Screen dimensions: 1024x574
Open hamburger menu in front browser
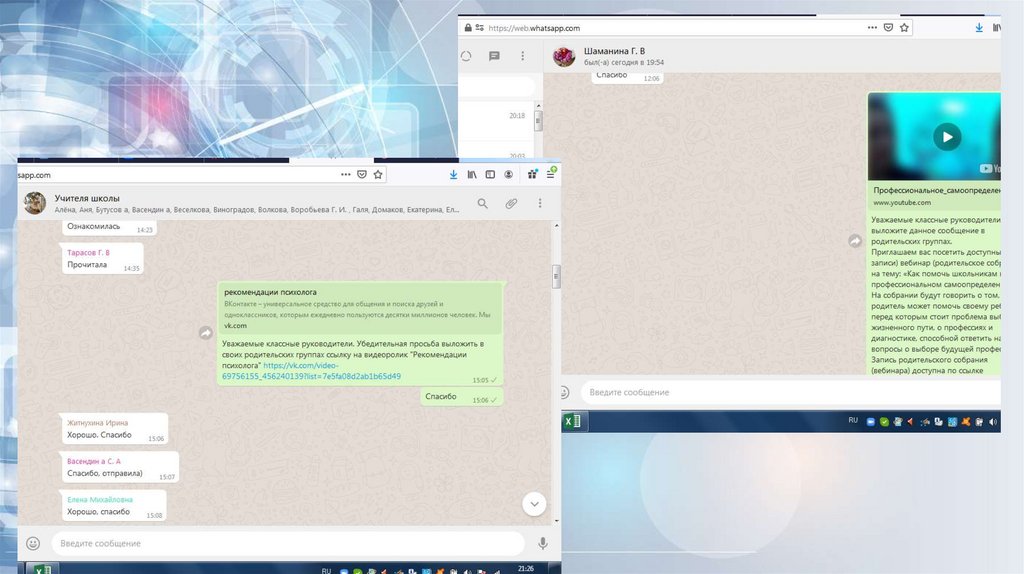pyautogui.click(x=551, y=174)
